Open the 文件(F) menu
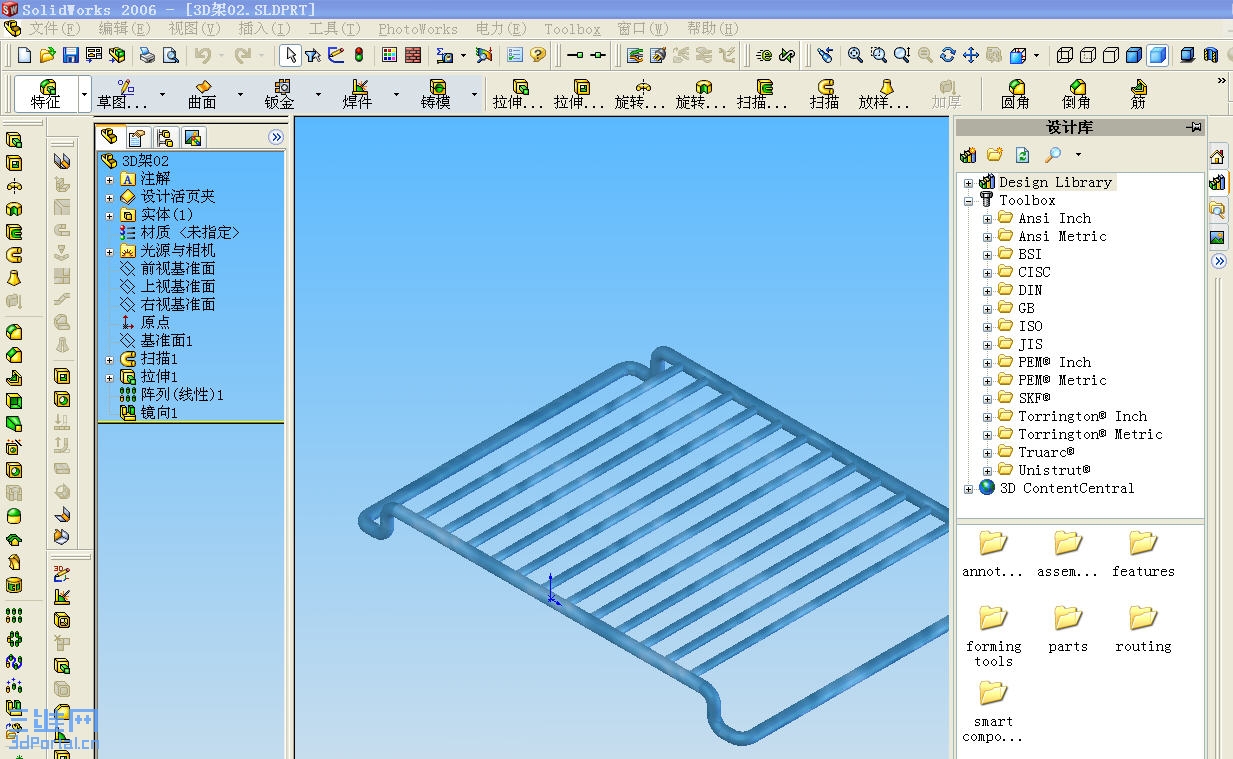The width and height of the screenshot is (1233, 759). click(x=55, y=29)
